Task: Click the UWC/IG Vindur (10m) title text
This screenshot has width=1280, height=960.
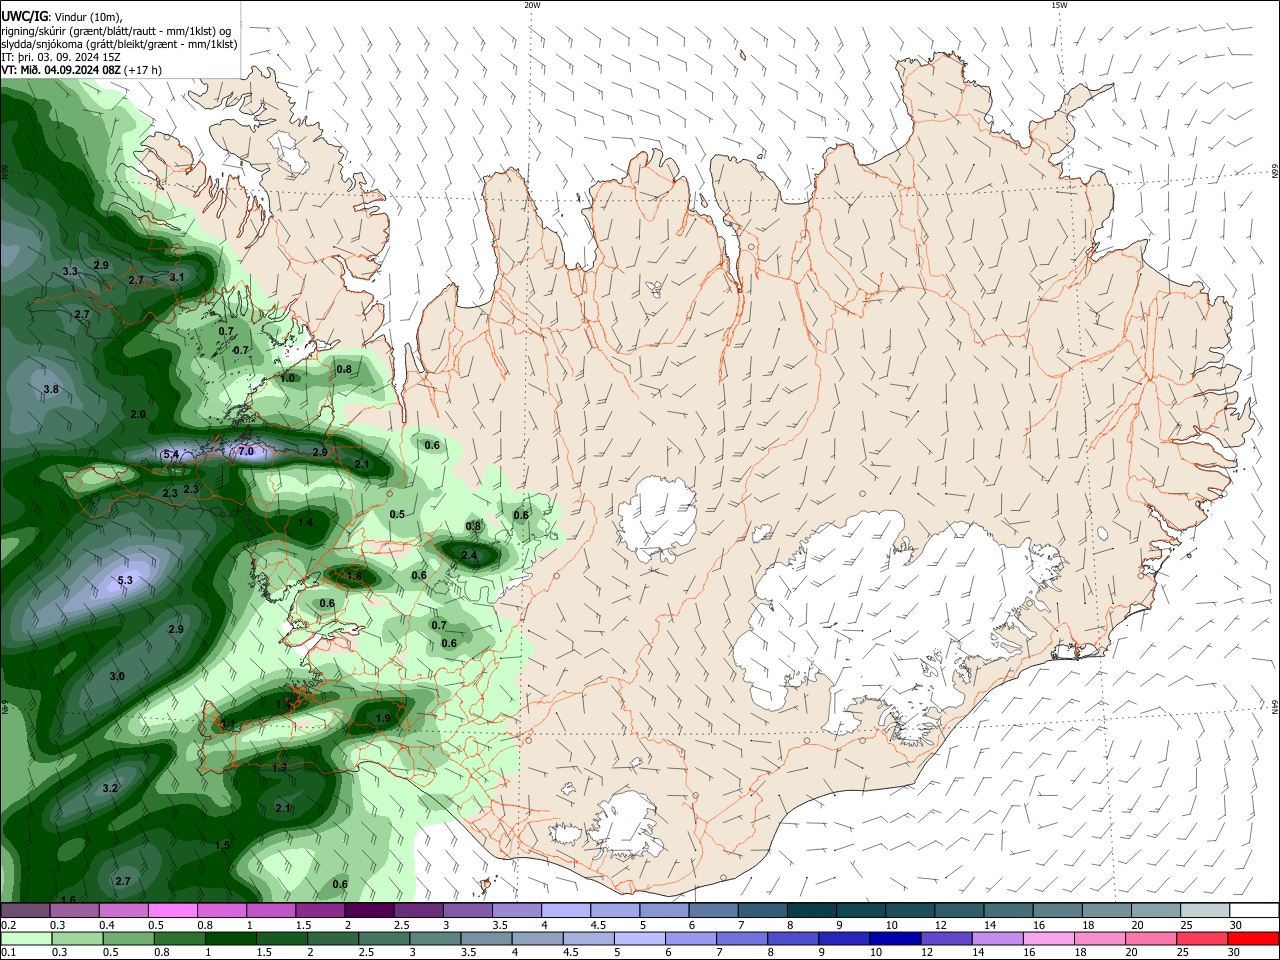Action: [x=61, y=17]
